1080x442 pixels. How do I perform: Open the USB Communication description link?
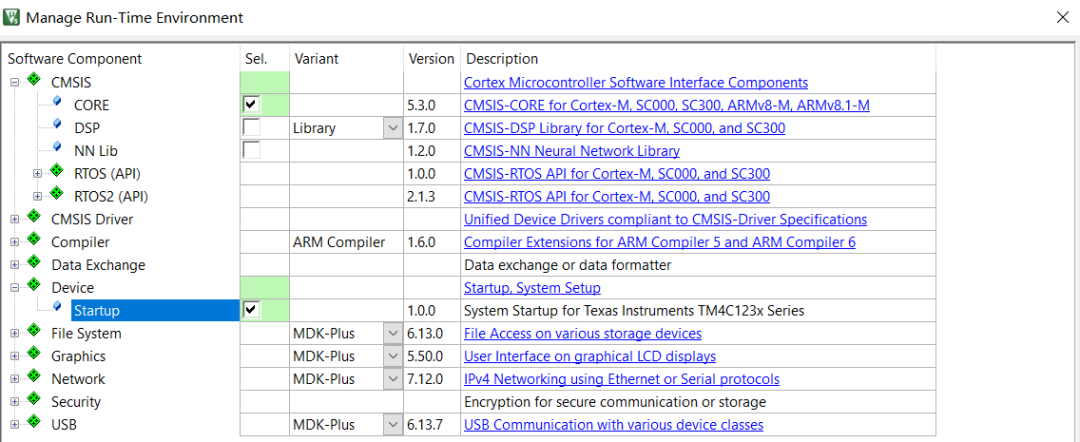click(613, 425)
